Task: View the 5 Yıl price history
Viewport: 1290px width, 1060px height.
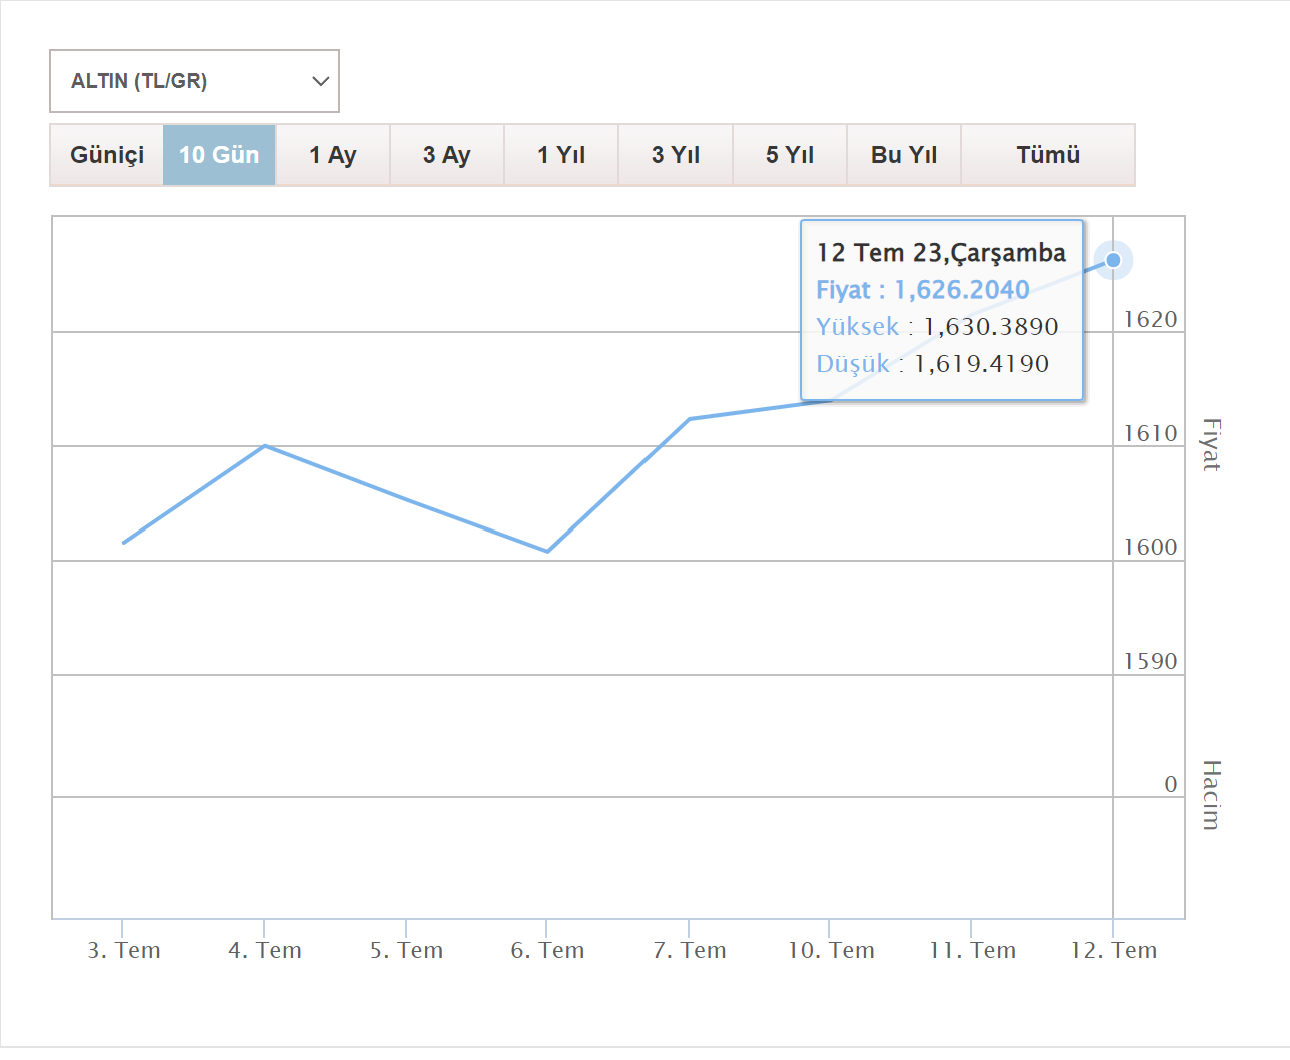Action: [x=790, y=155]
